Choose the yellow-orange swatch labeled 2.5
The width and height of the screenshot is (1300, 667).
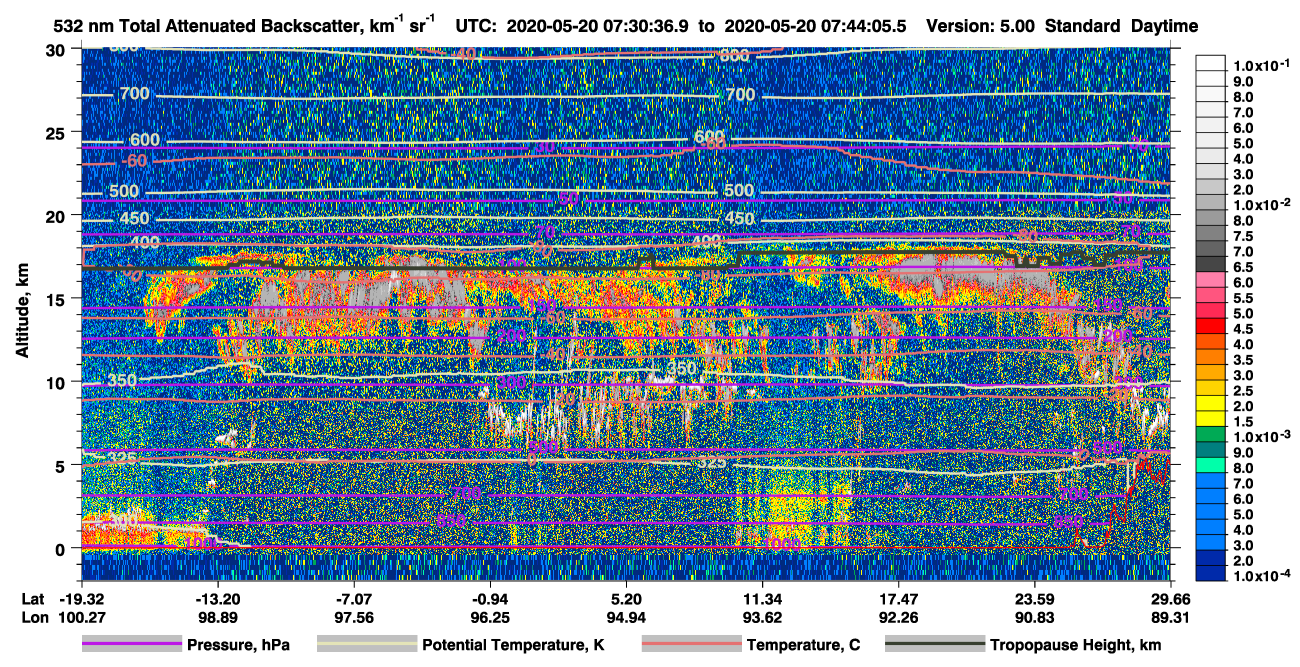pos(1213,389)
